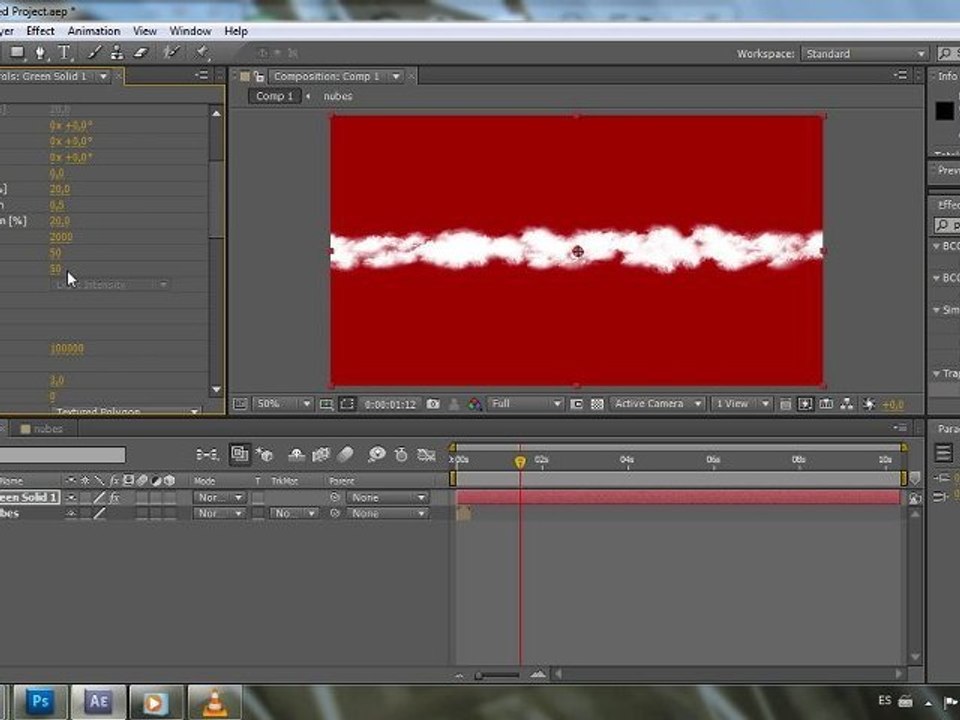Open Composition Comp 1 panel dropdown arrow
The height and width of the screenshot is (720, 960).
click(x=396, y=77)
